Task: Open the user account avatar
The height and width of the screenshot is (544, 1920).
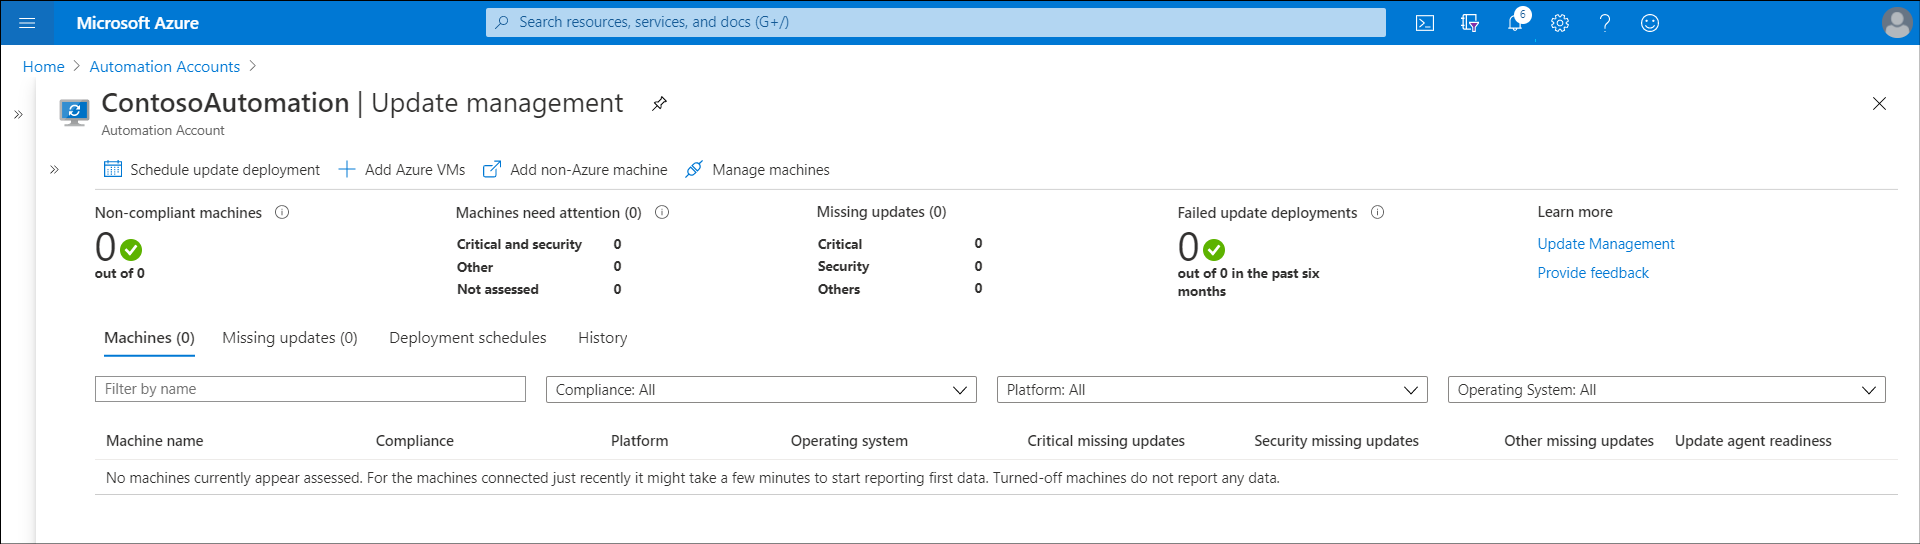Action: coord(1897,23)
